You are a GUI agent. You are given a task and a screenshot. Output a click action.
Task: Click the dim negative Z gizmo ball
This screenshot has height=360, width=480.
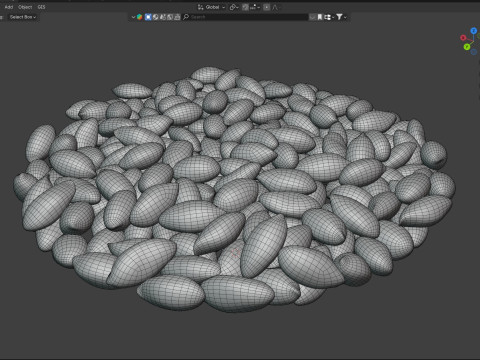click(474, 52)
